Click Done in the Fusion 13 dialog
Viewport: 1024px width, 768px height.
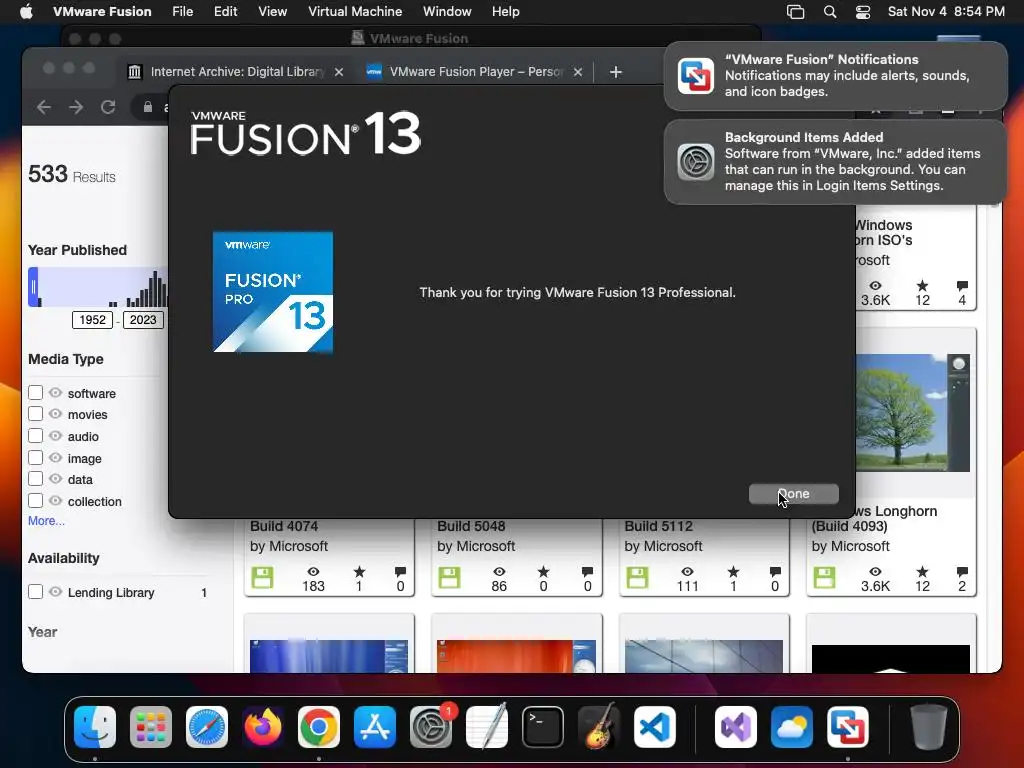tap(793, 494)
